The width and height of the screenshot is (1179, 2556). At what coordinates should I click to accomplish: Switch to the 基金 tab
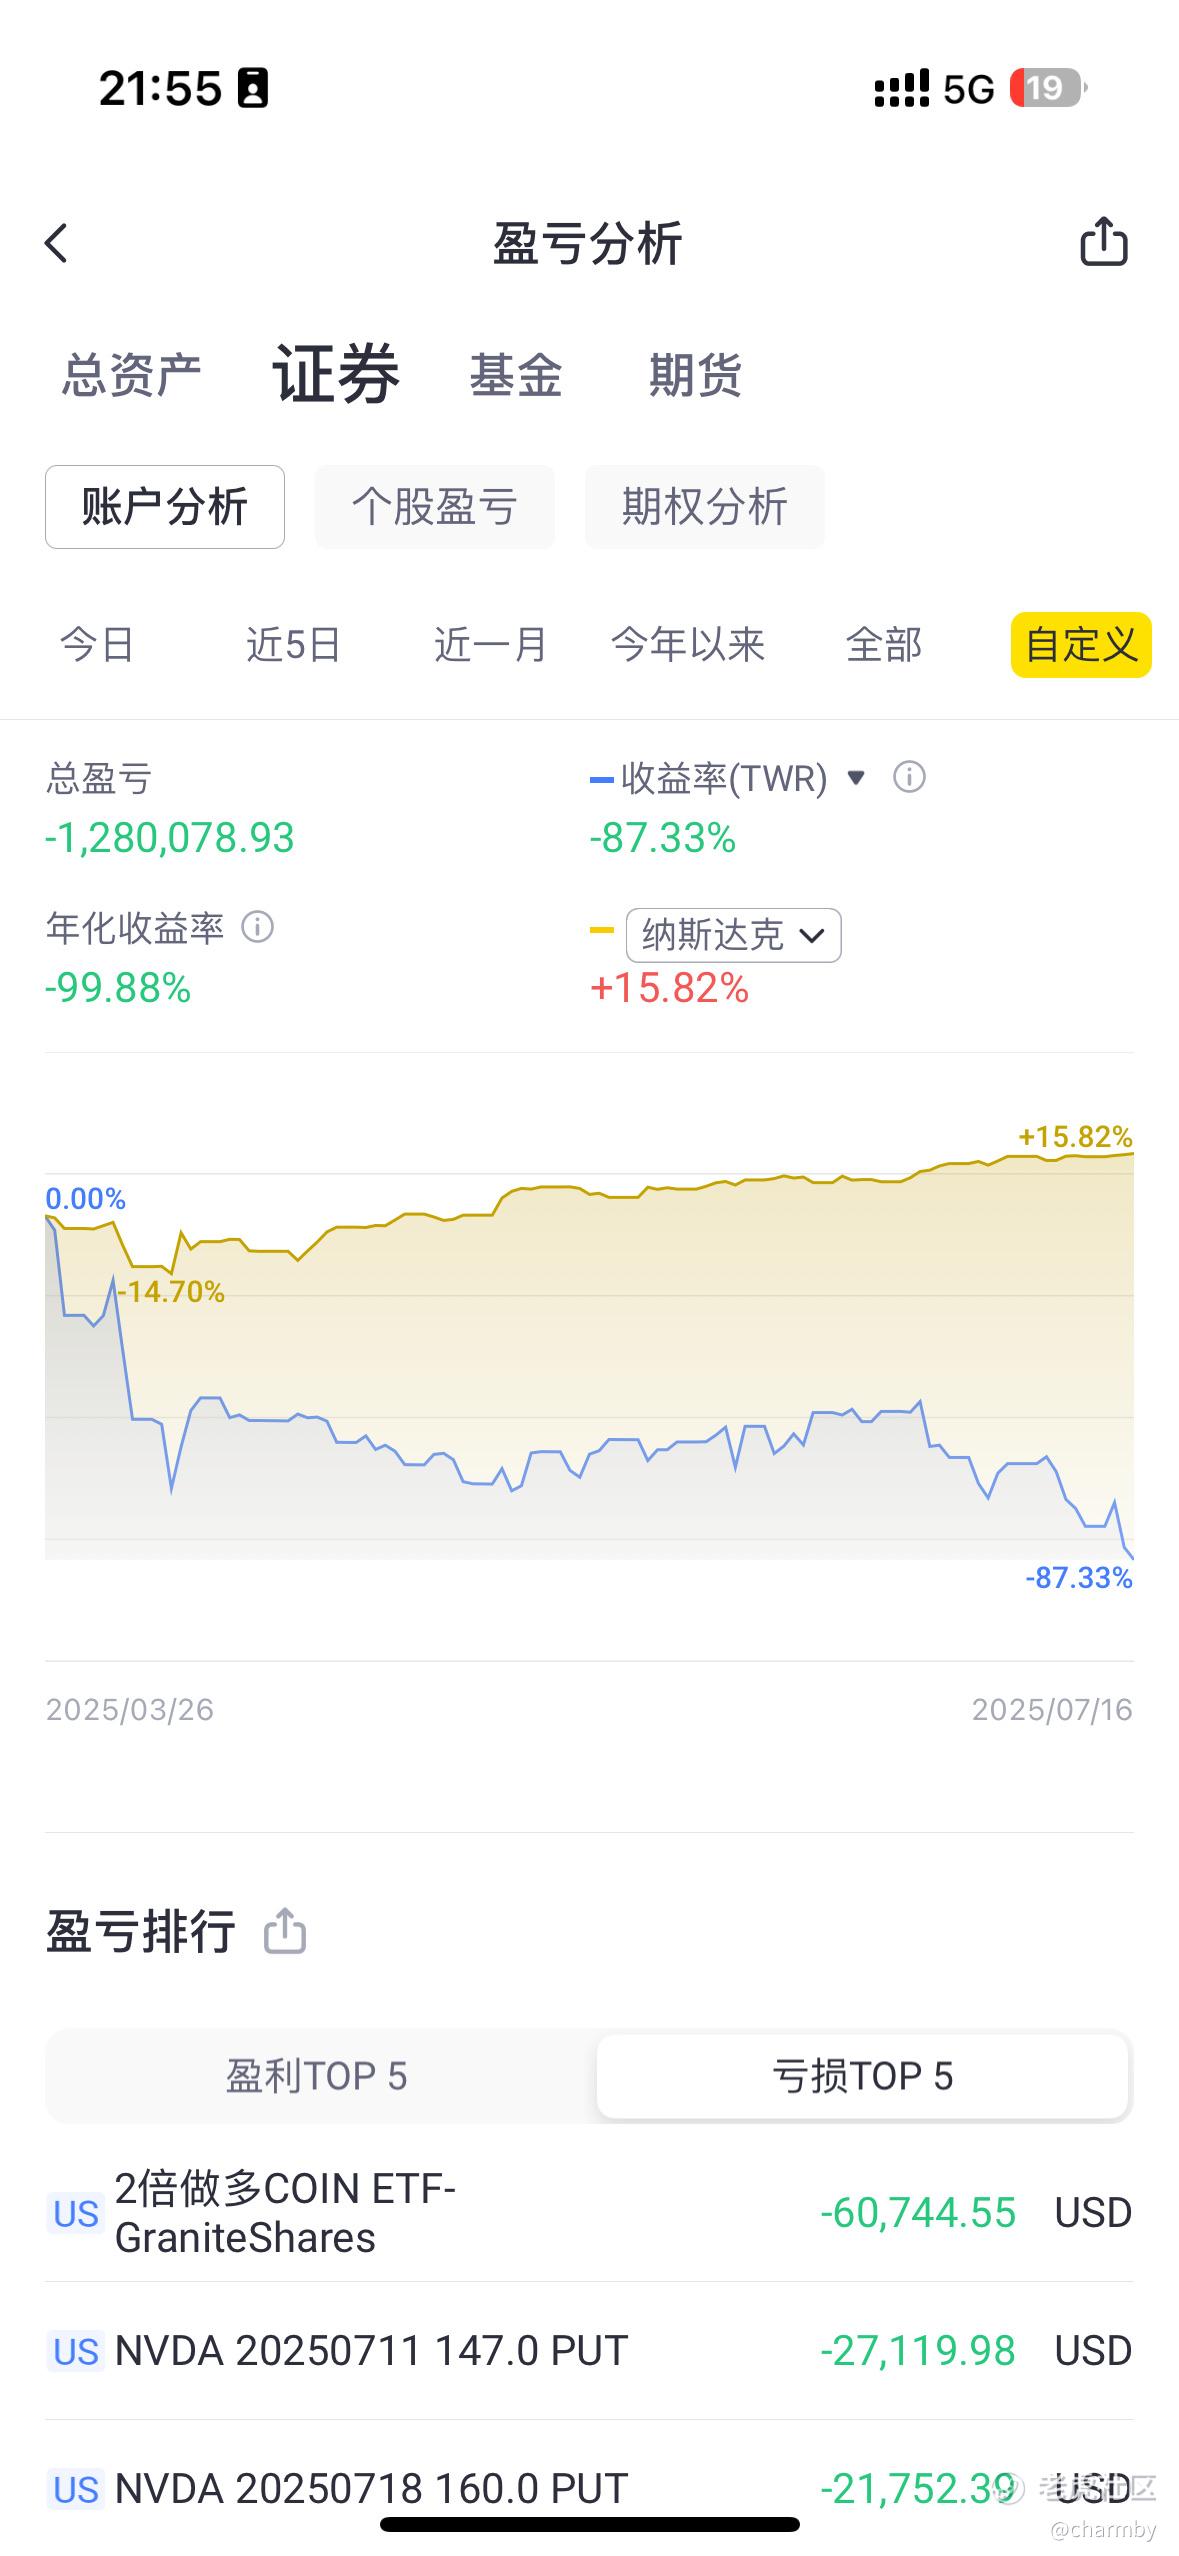516,376
